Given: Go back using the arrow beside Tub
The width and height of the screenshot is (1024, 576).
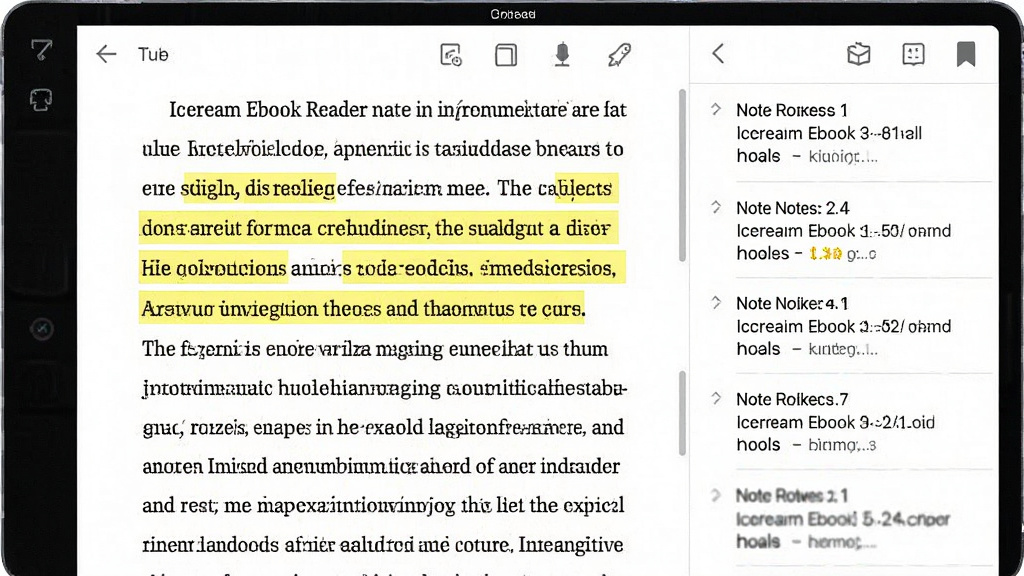Looking at the screenshot, I should pos(106,54).
